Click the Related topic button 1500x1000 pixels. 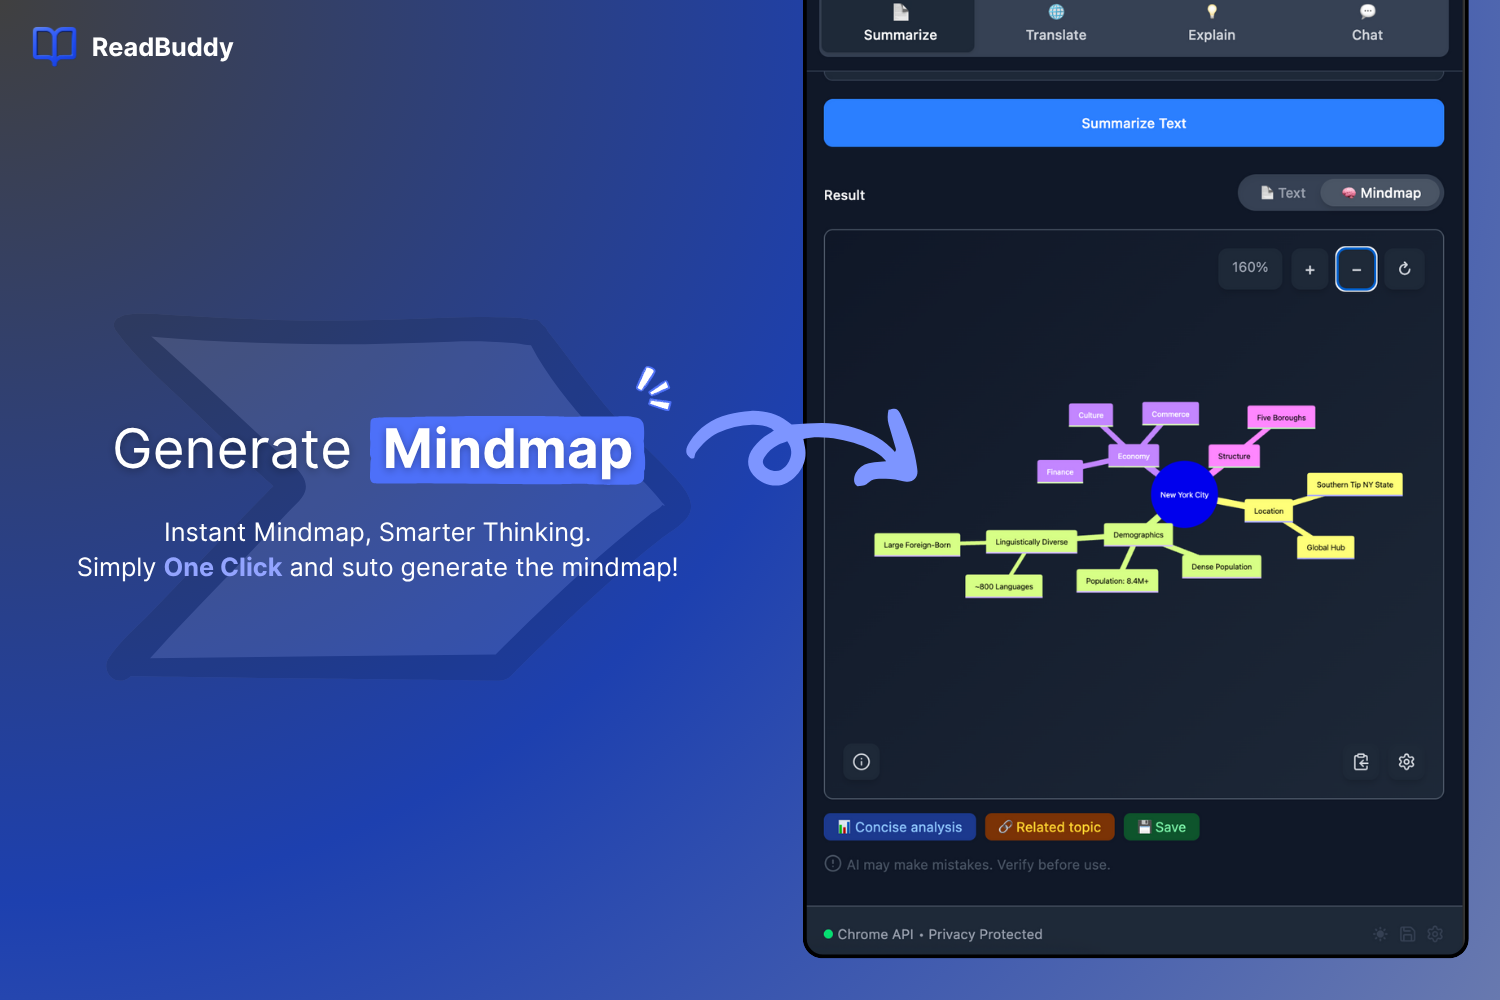pyautogui.click(x=1050, y=827)
